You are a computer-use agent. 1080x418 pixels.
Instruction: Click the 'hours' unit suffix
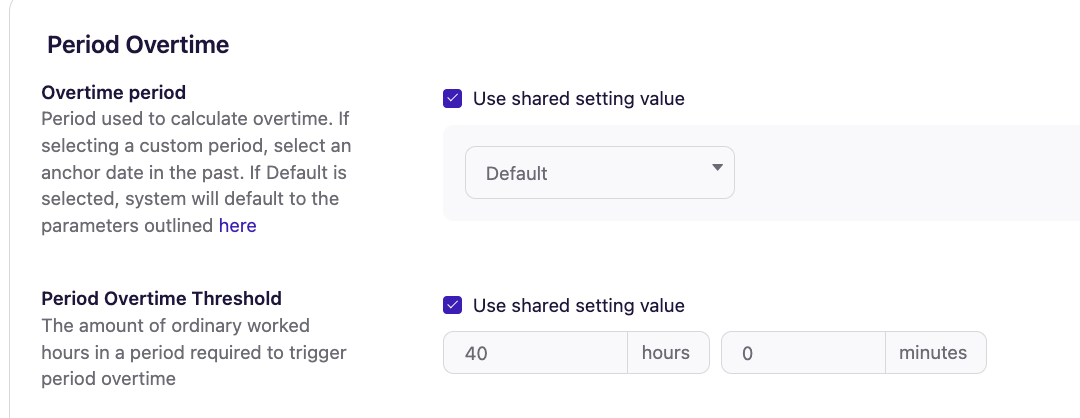[x=668, y=353]
